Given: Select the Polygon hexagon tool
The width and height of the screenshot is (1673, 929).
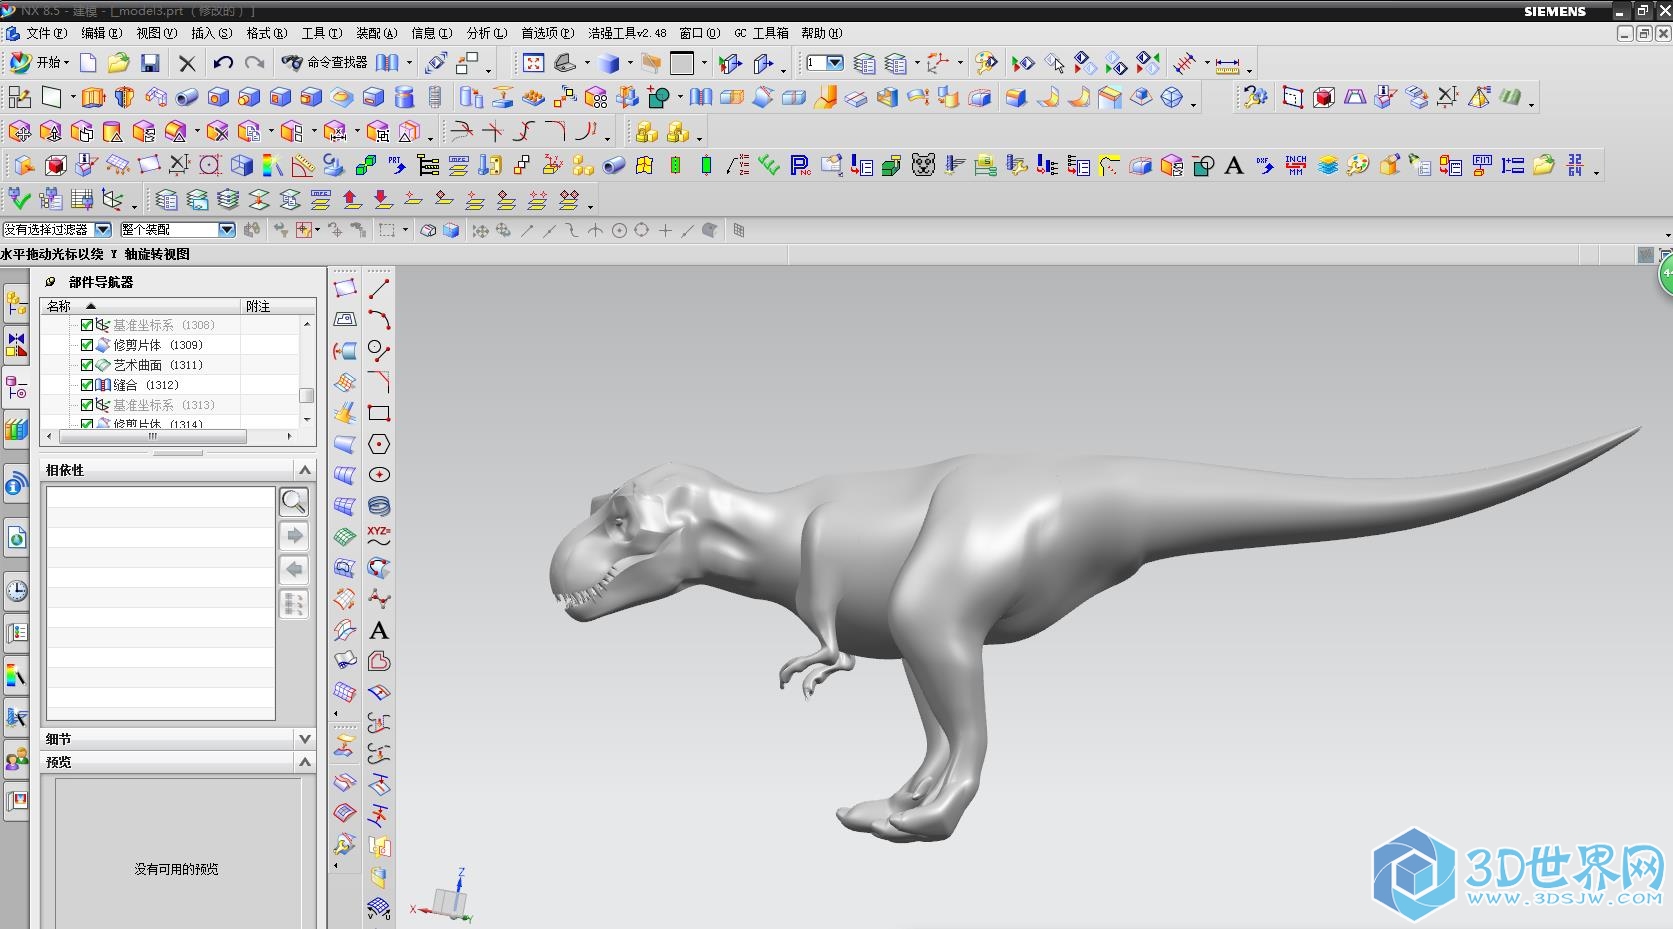Looking at the screenshot, I should (379, 444).
